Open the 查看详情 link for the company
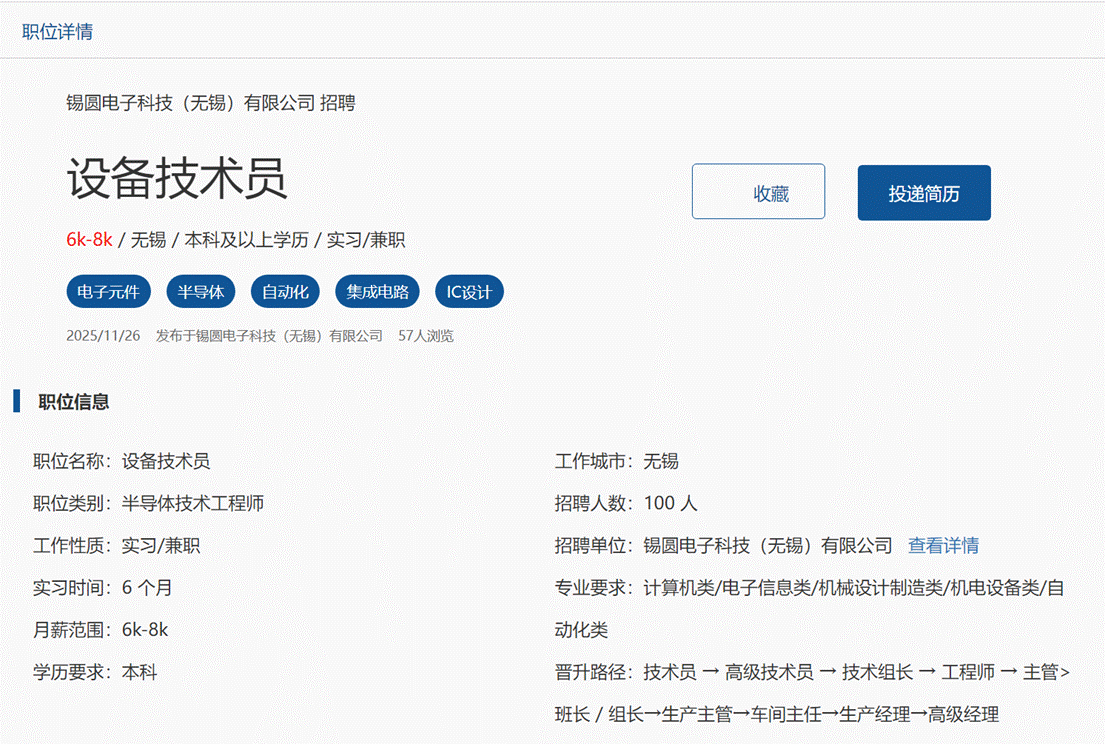 [942, 546]
